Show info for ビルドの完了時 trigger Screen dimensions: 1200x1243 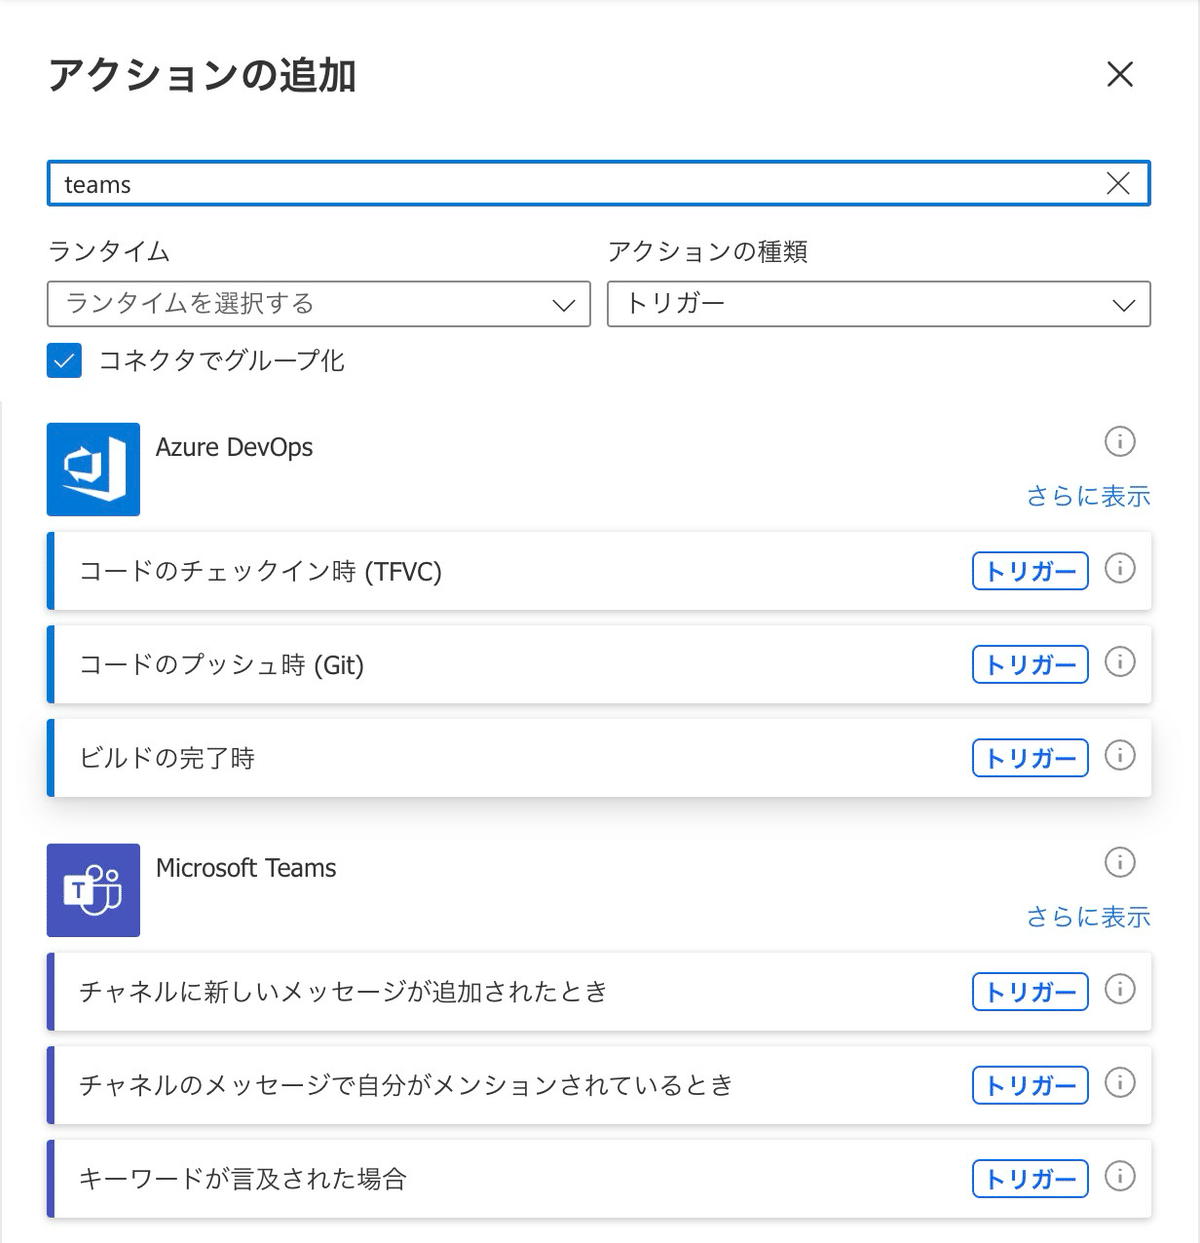tap(1120, 756)
